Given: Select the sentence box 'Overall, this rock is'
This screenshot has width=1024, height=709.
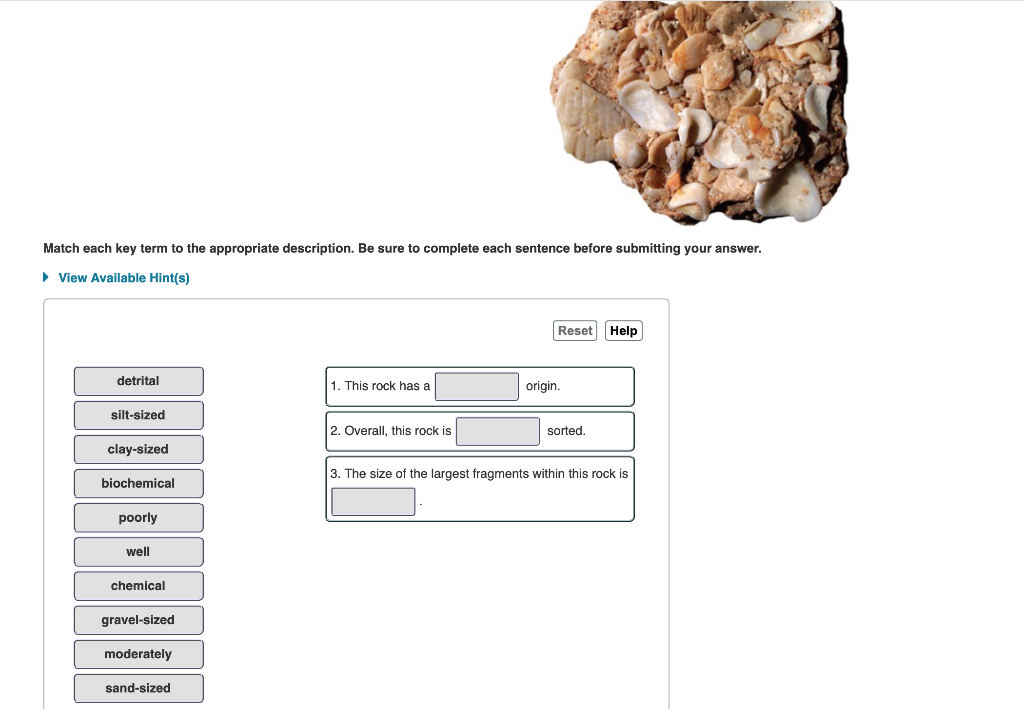Looking at the screenshot, I should point(390,431).
